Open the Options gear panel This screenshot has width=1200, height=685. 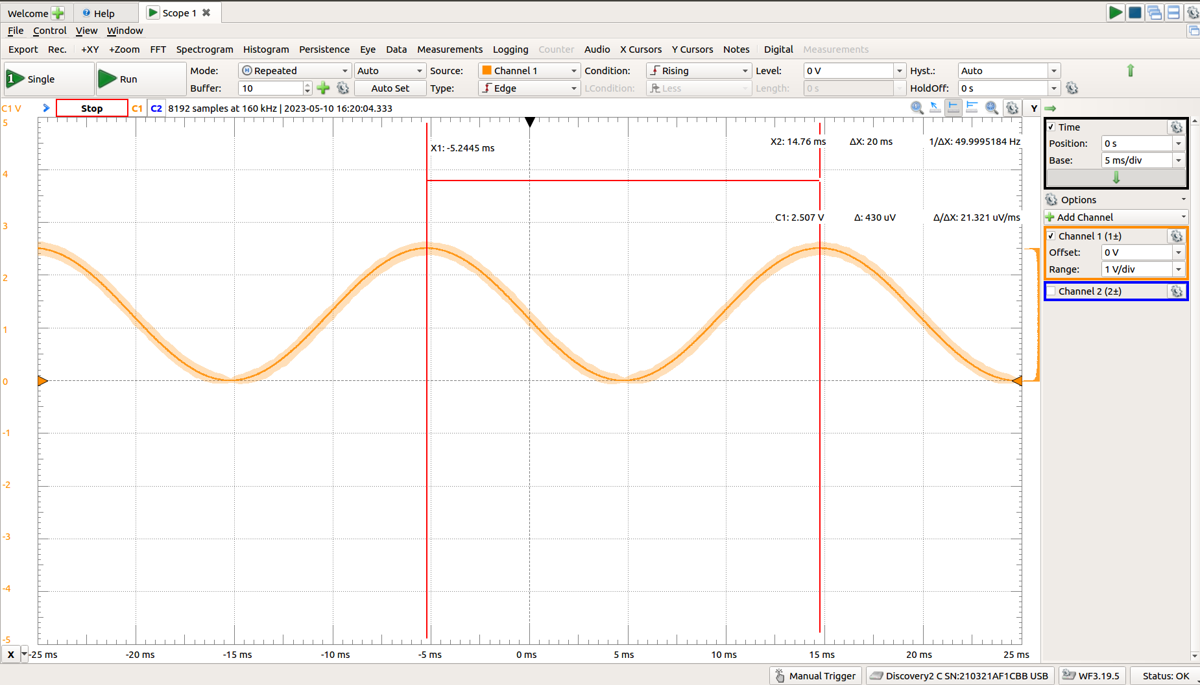pyautogui.click(x=1050, y=199)
